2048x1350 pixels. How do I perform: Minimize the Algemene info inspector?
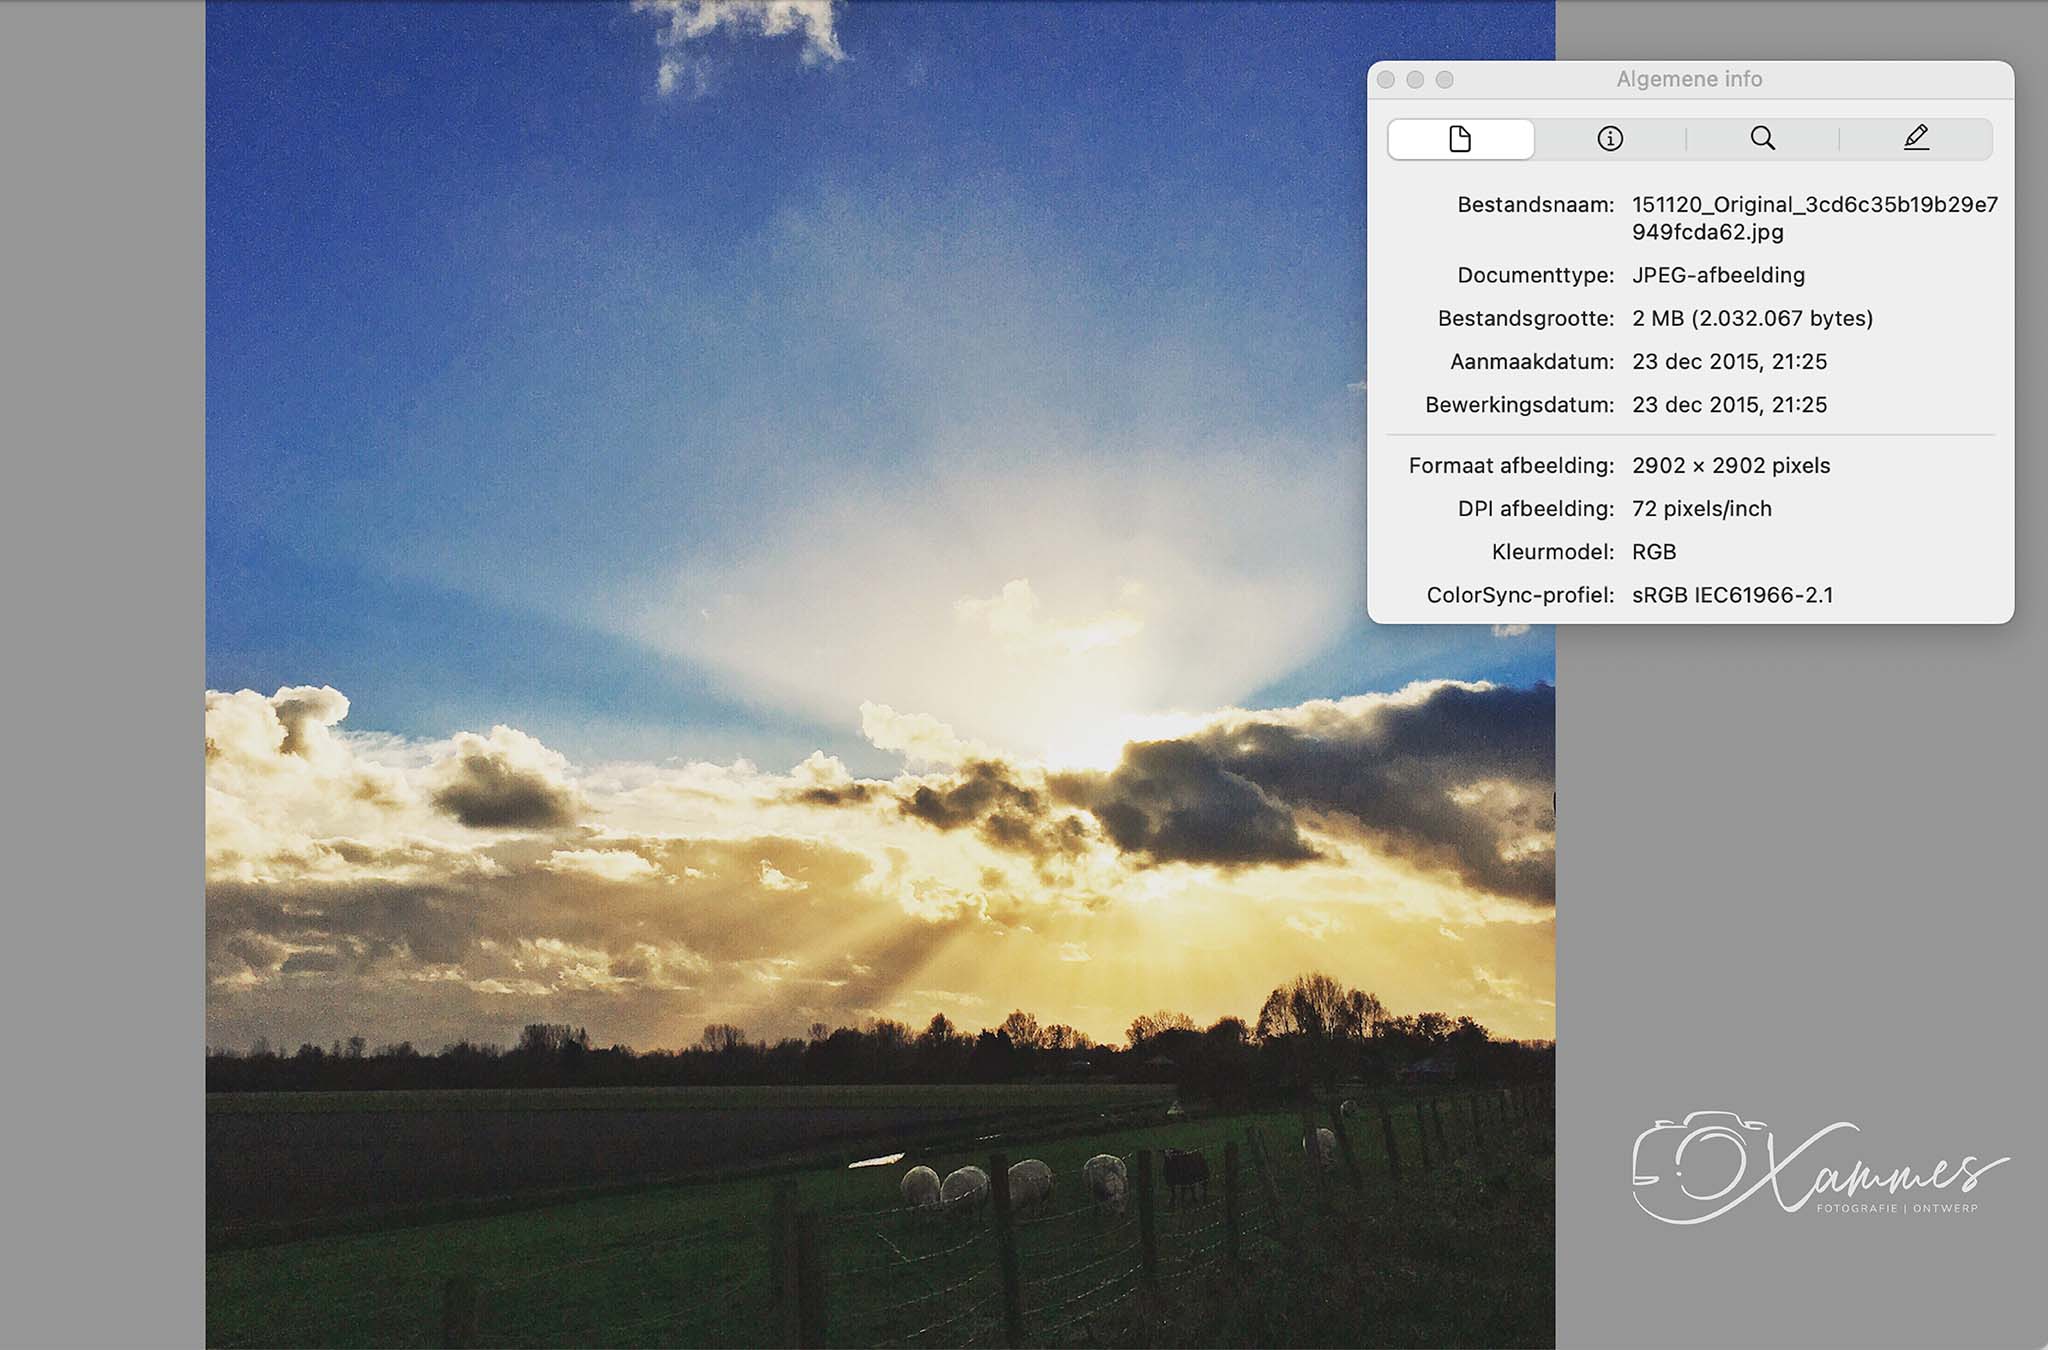click(1415, 80)
